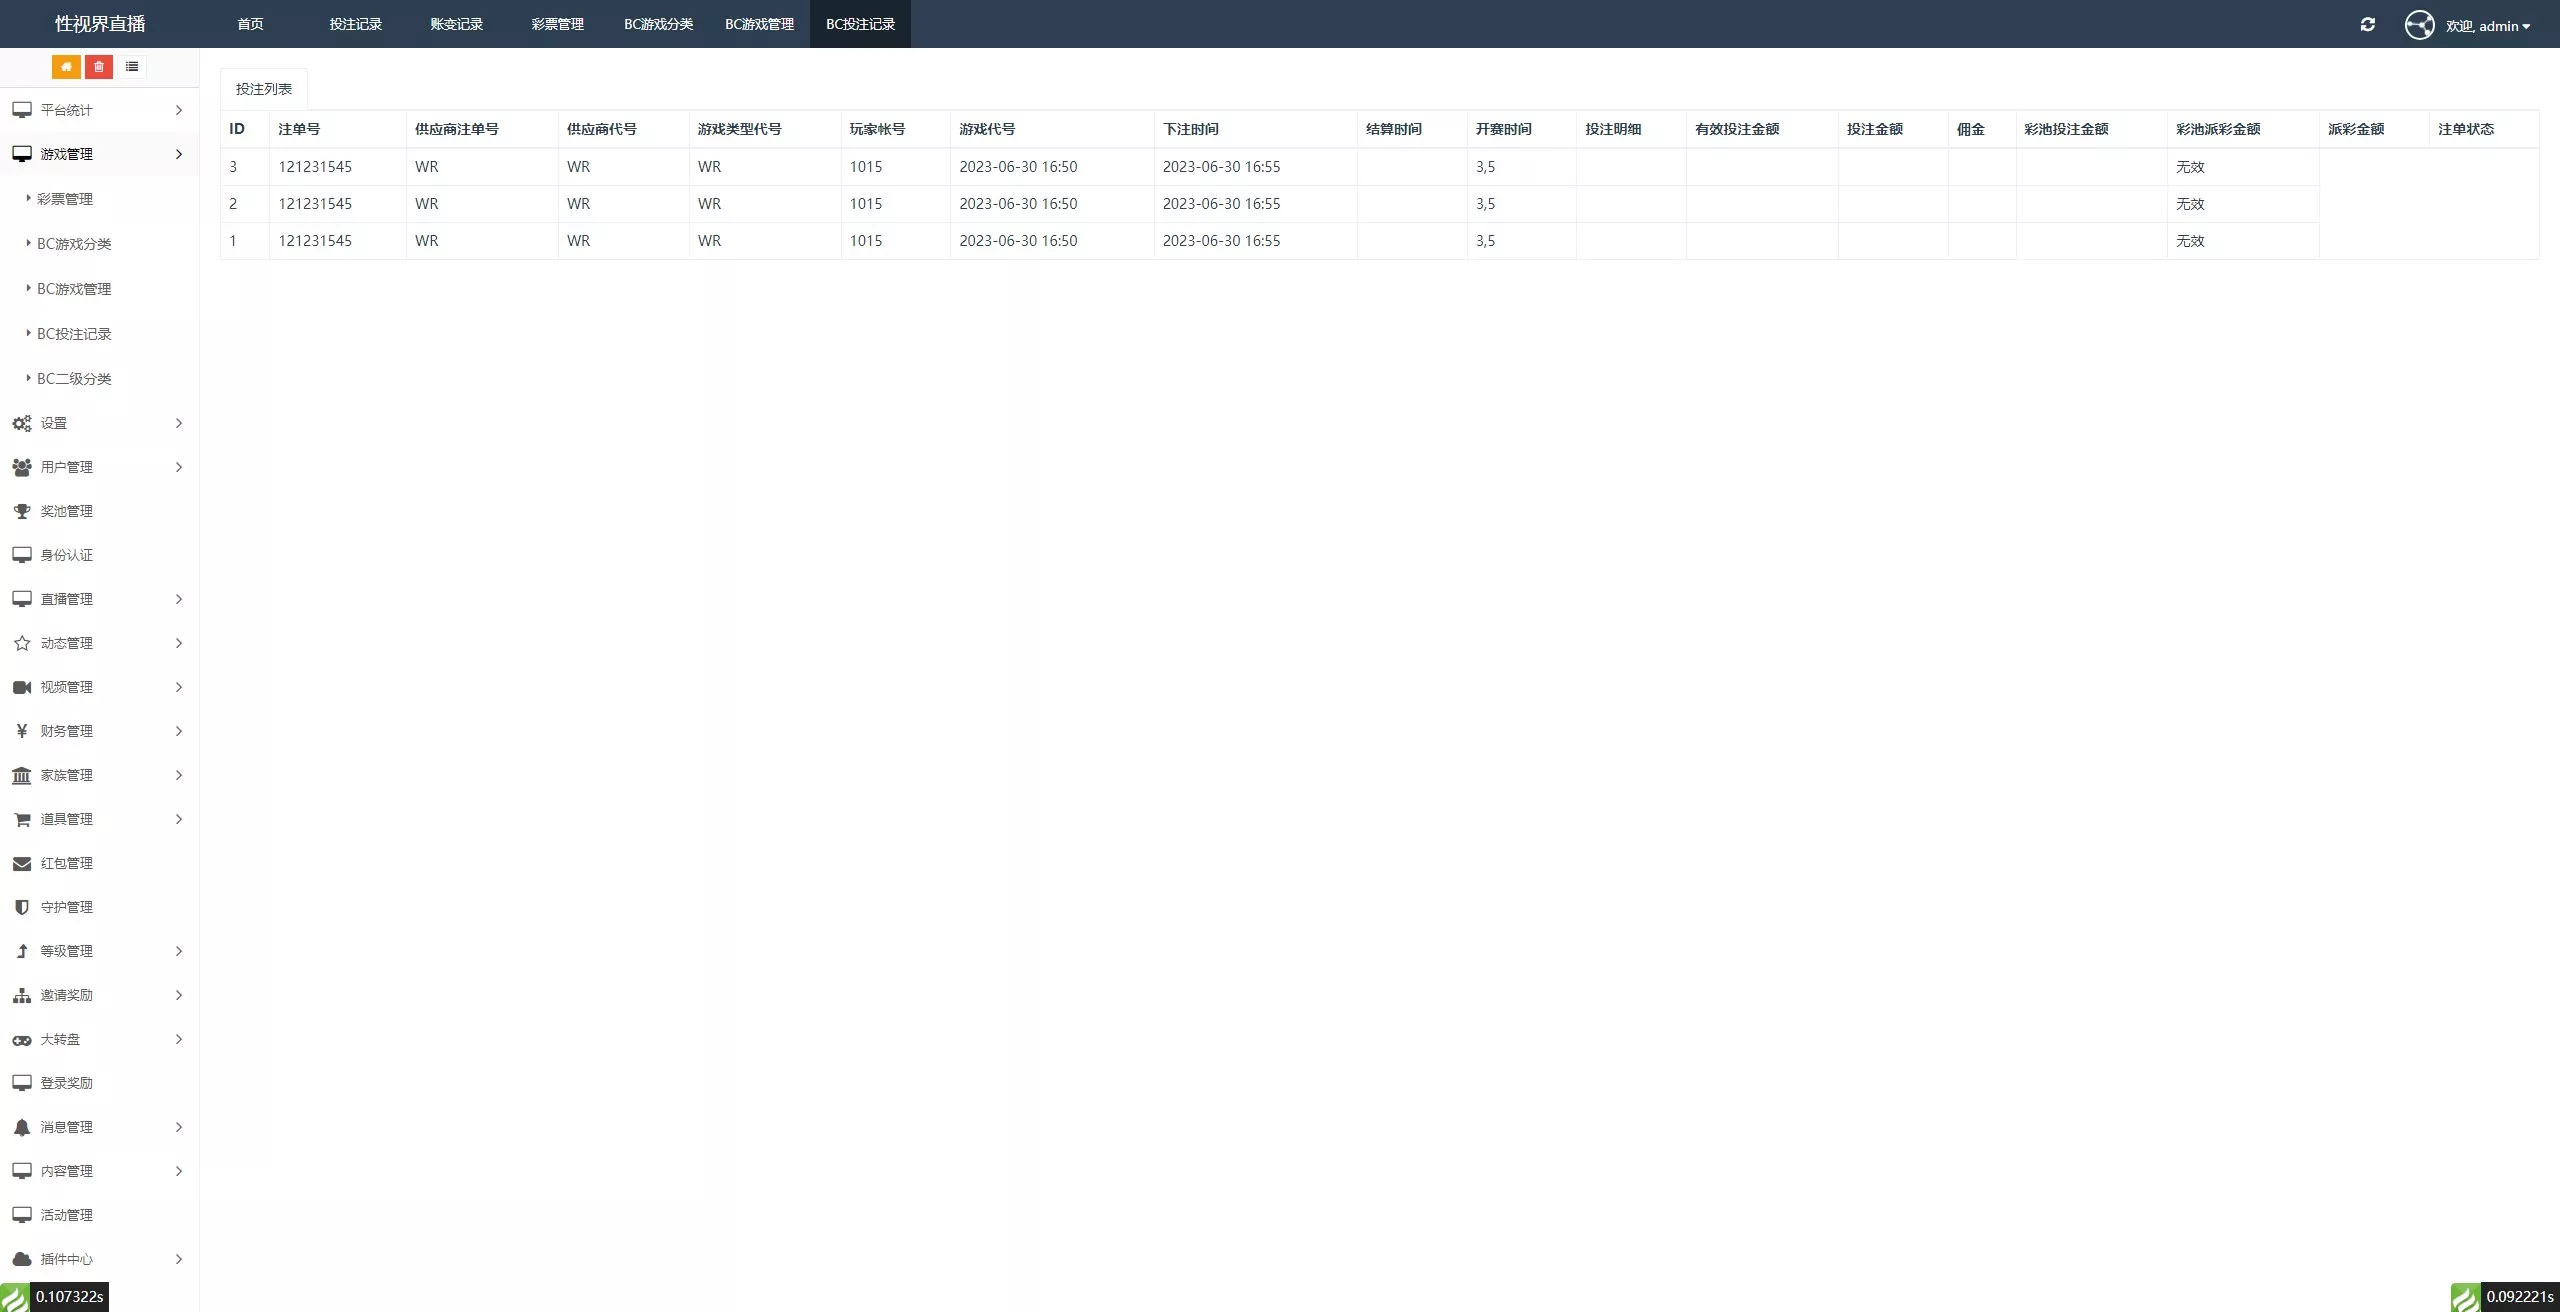
Task: Open the 欢迎, admin dropdown menu
Action: (x=2487, y=26)
